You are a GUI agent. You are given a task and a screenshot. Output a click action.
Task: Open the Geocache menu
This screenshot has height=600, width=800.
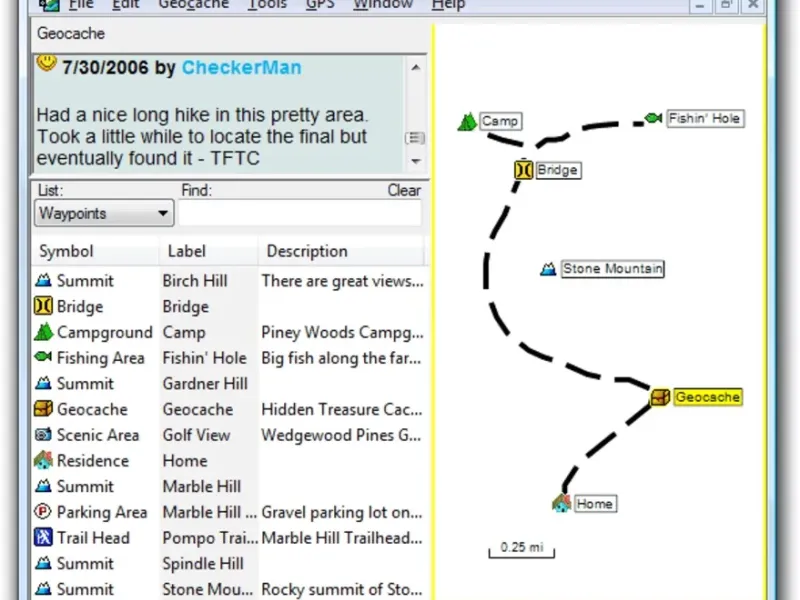[193, 5]
